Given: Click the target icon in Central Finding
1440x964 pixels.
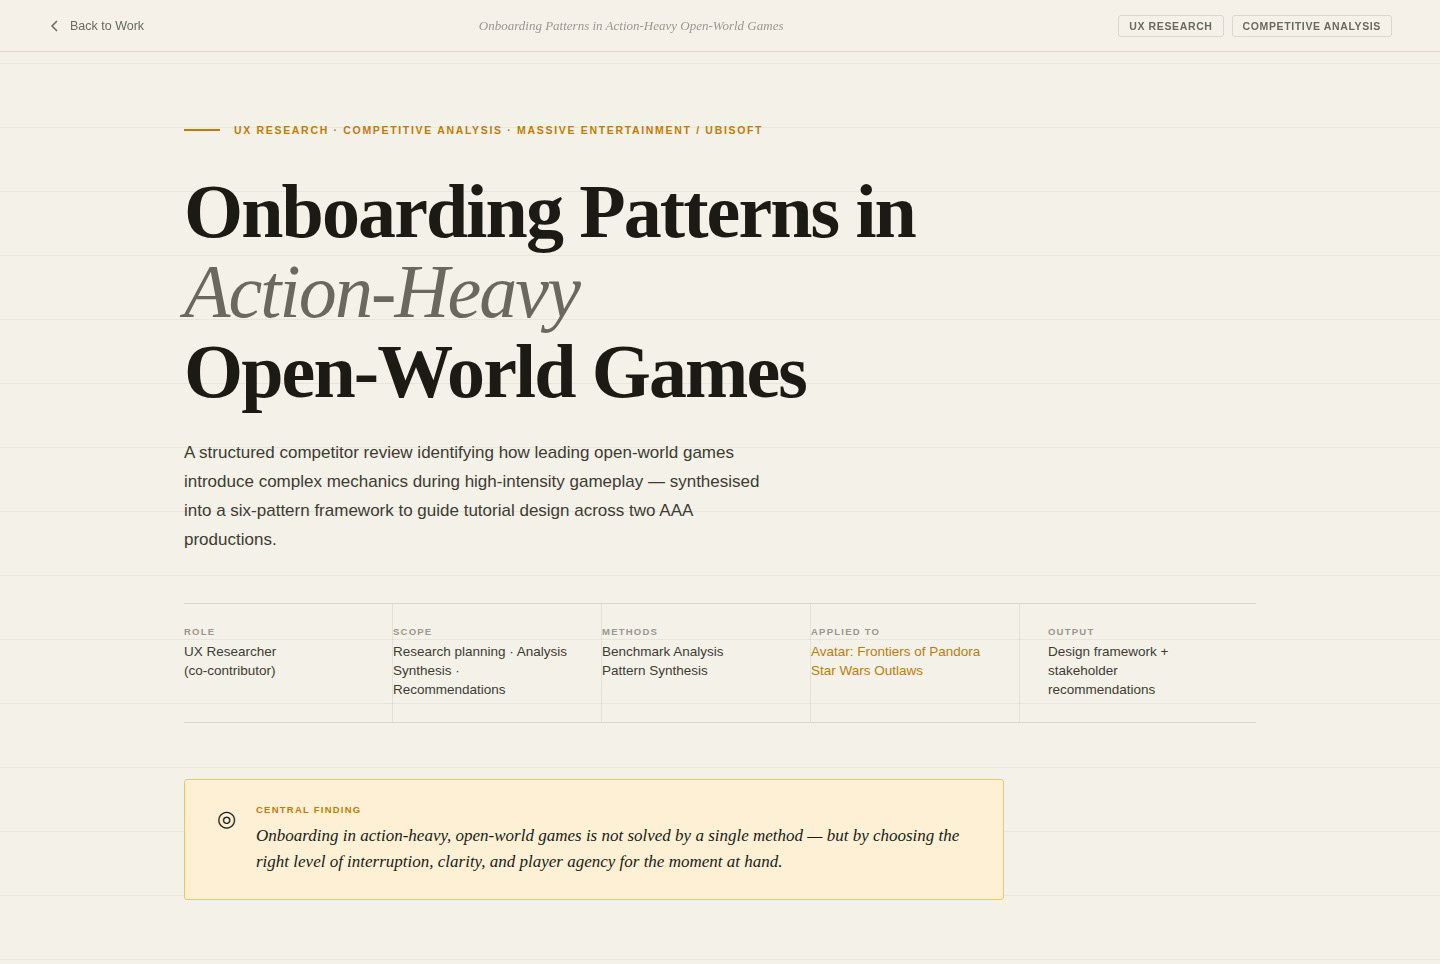Looking at the screenshot, I should [x=227, y=820].
